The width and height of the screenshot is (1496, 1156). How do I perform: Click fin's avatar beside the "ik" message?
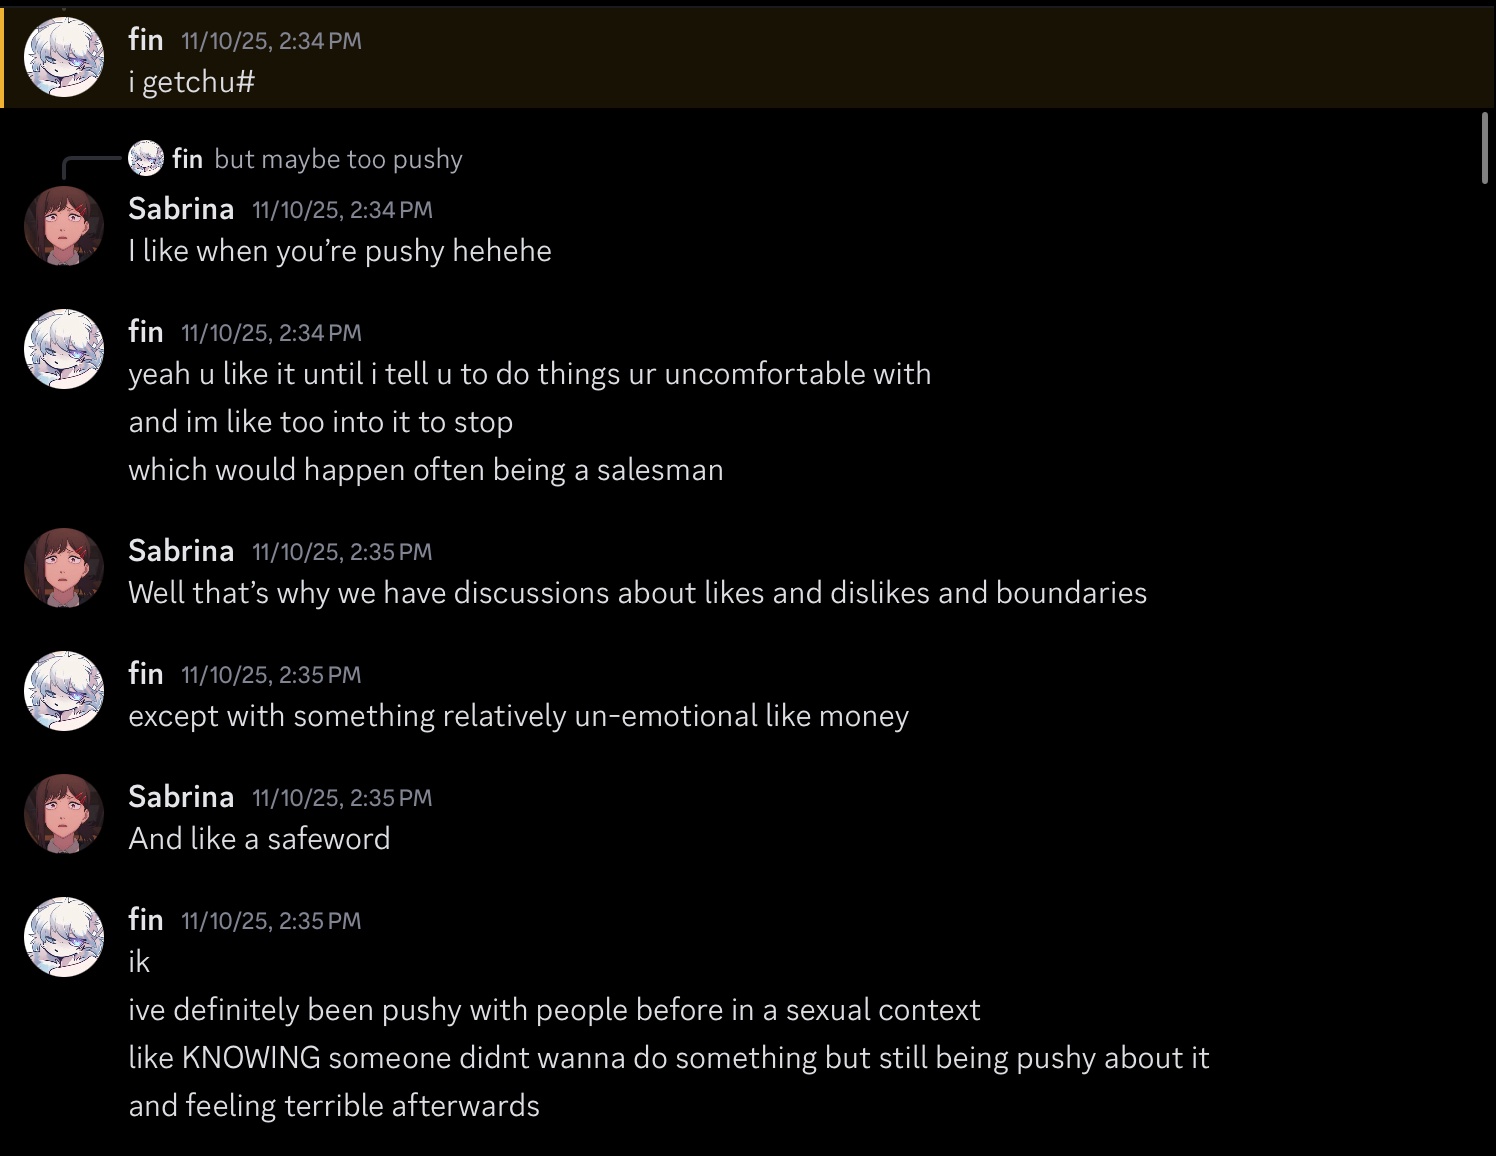(64, 937)
